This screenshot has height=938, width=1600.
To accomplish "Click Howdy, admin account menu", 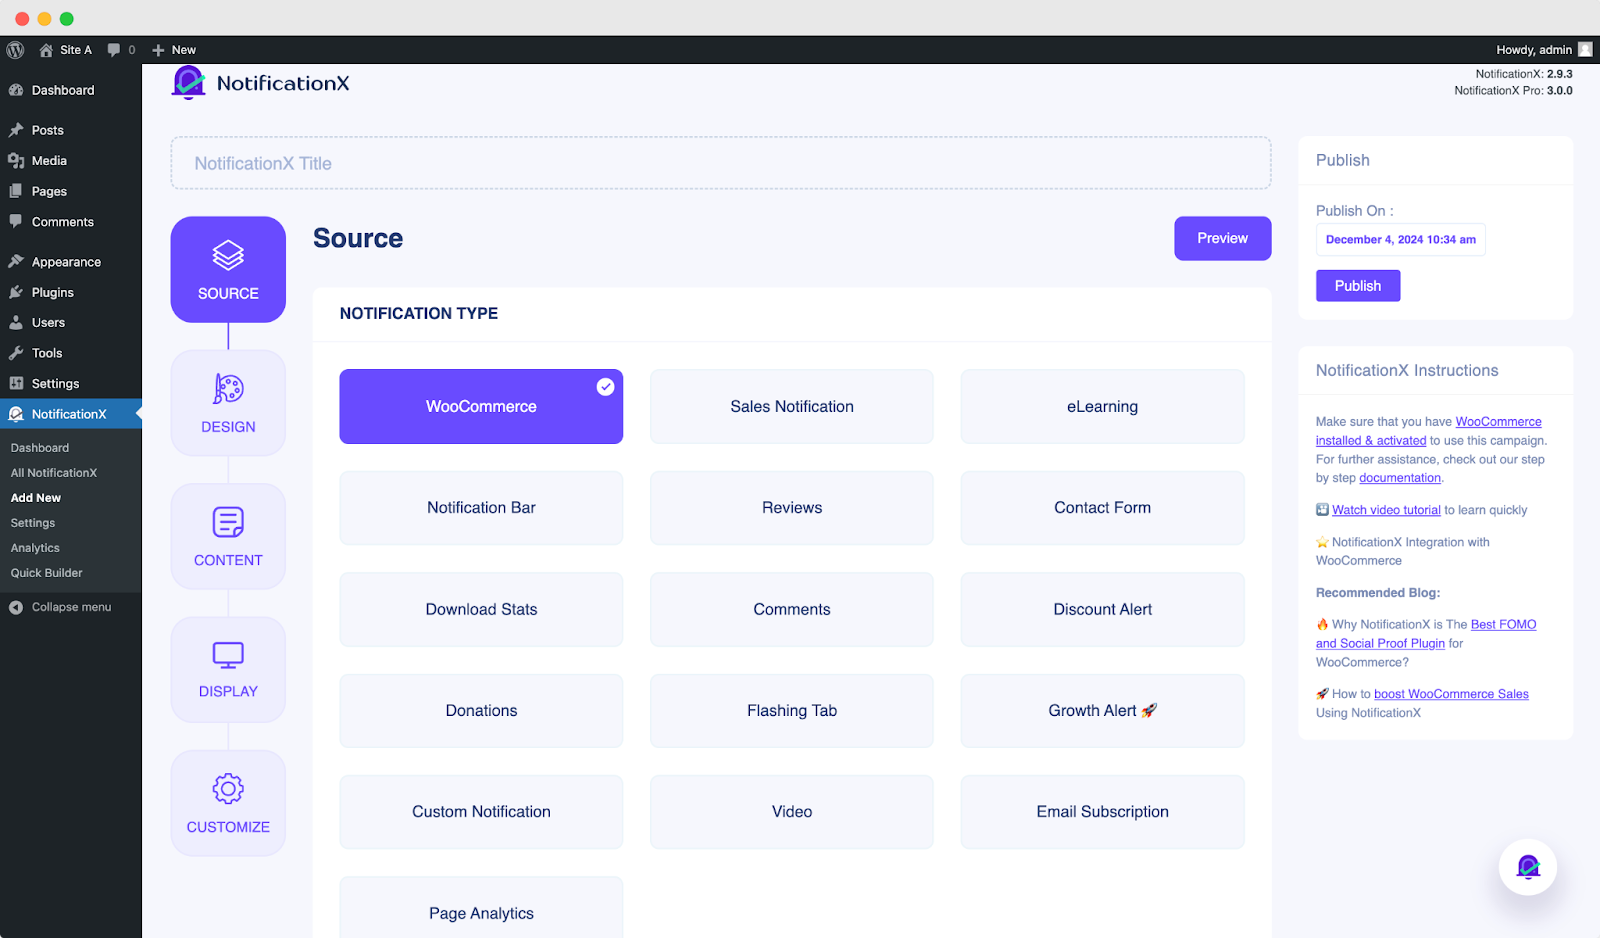I will pos(1543,50).
